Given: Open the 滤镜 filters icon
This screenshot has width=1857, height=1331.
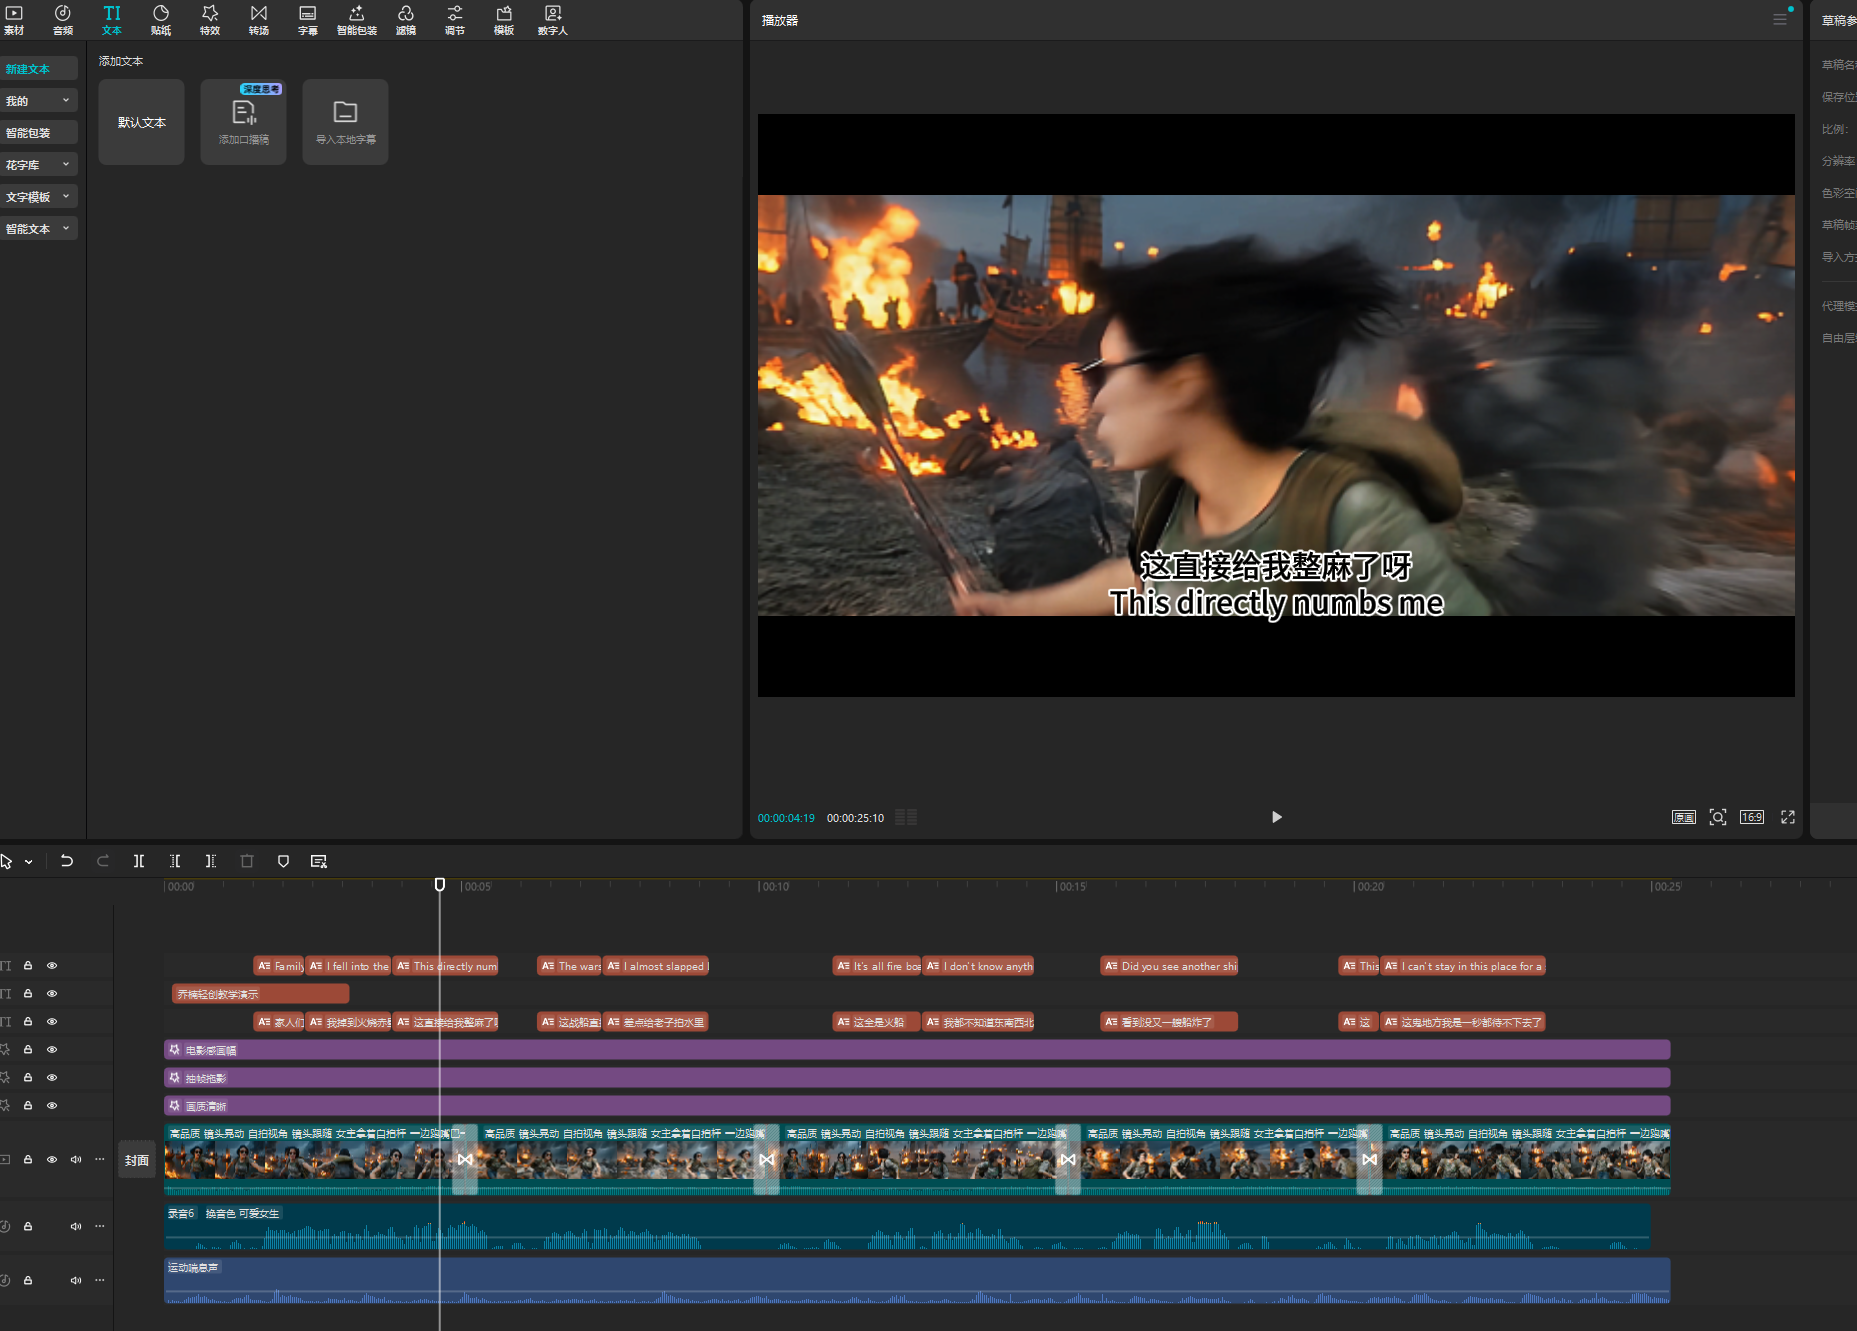Looking at the screenshot, I should pyautogui.click(x=406, y=20).
